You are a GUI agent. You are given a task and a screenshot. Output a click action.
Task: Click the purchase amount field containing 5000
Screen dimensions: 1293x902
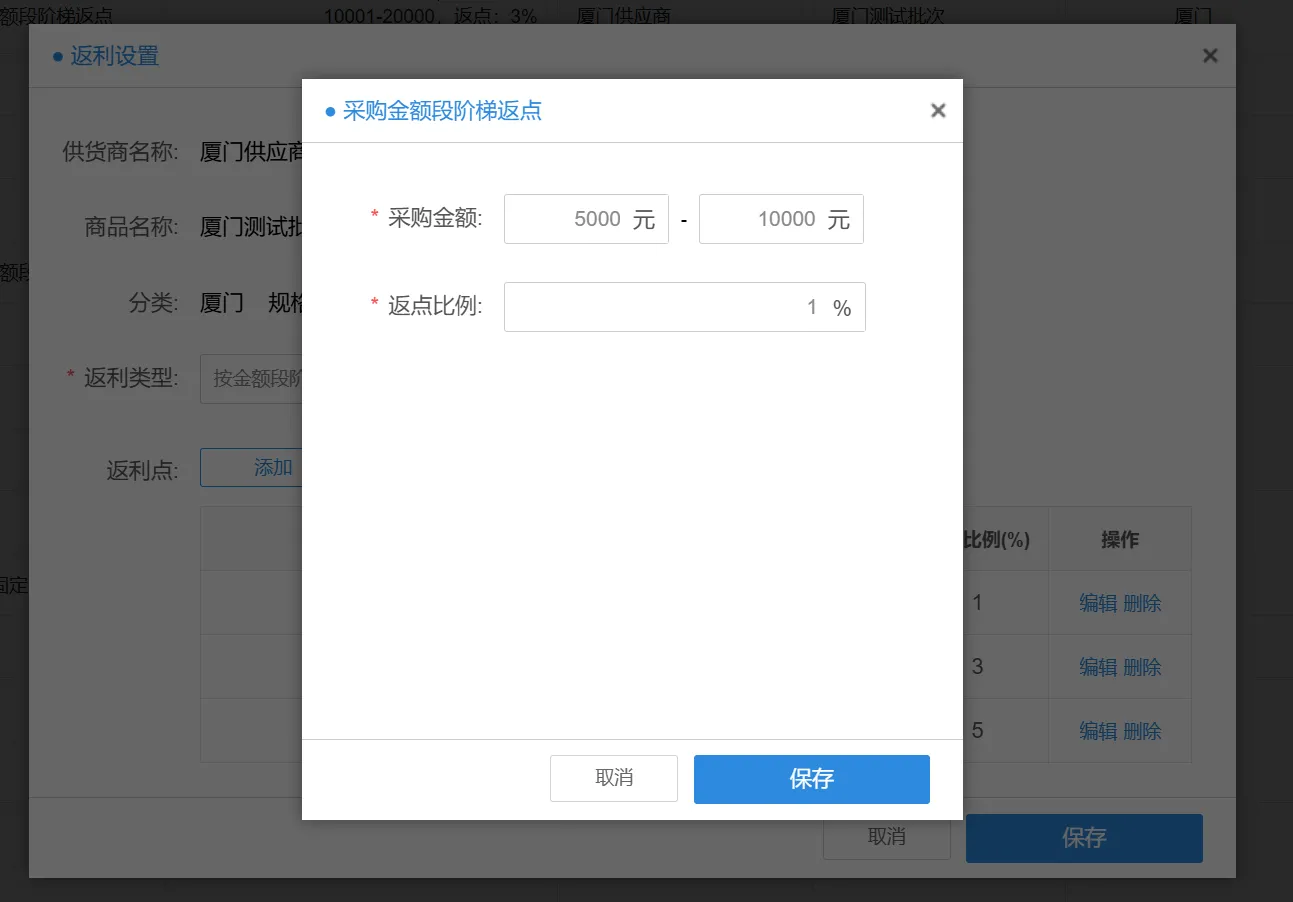(586, 219)
